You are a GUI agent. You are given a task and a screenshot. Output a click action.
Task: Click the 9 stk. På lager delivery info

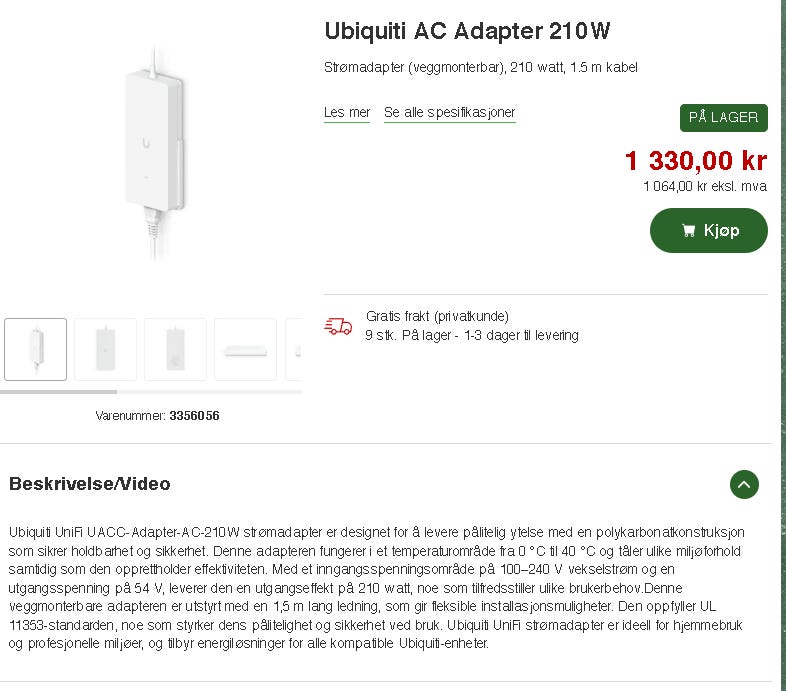tap(472, 335)
